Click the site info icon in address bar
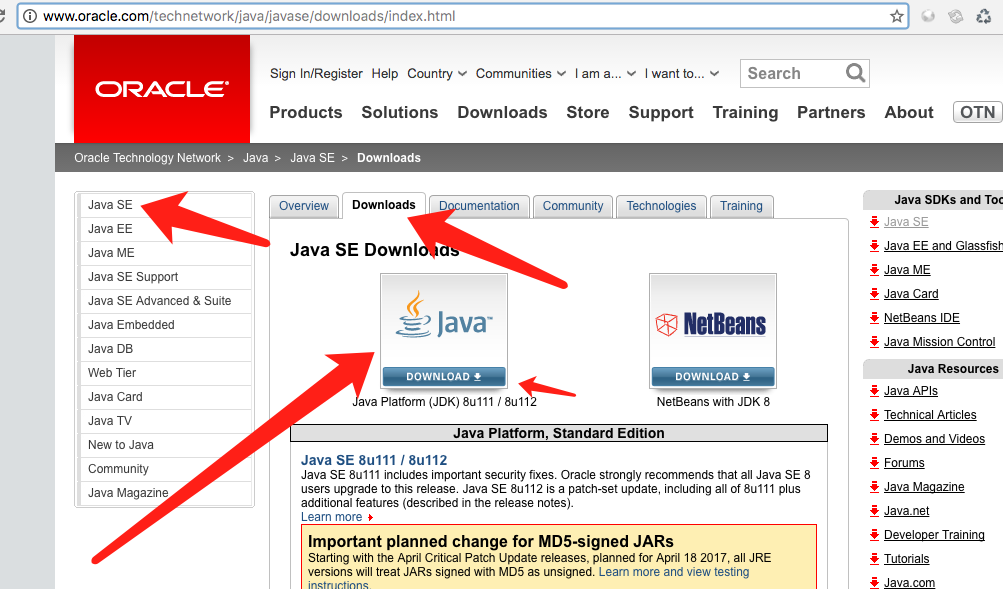Viewport: 1003px width, 589px height. coord(29,16)
